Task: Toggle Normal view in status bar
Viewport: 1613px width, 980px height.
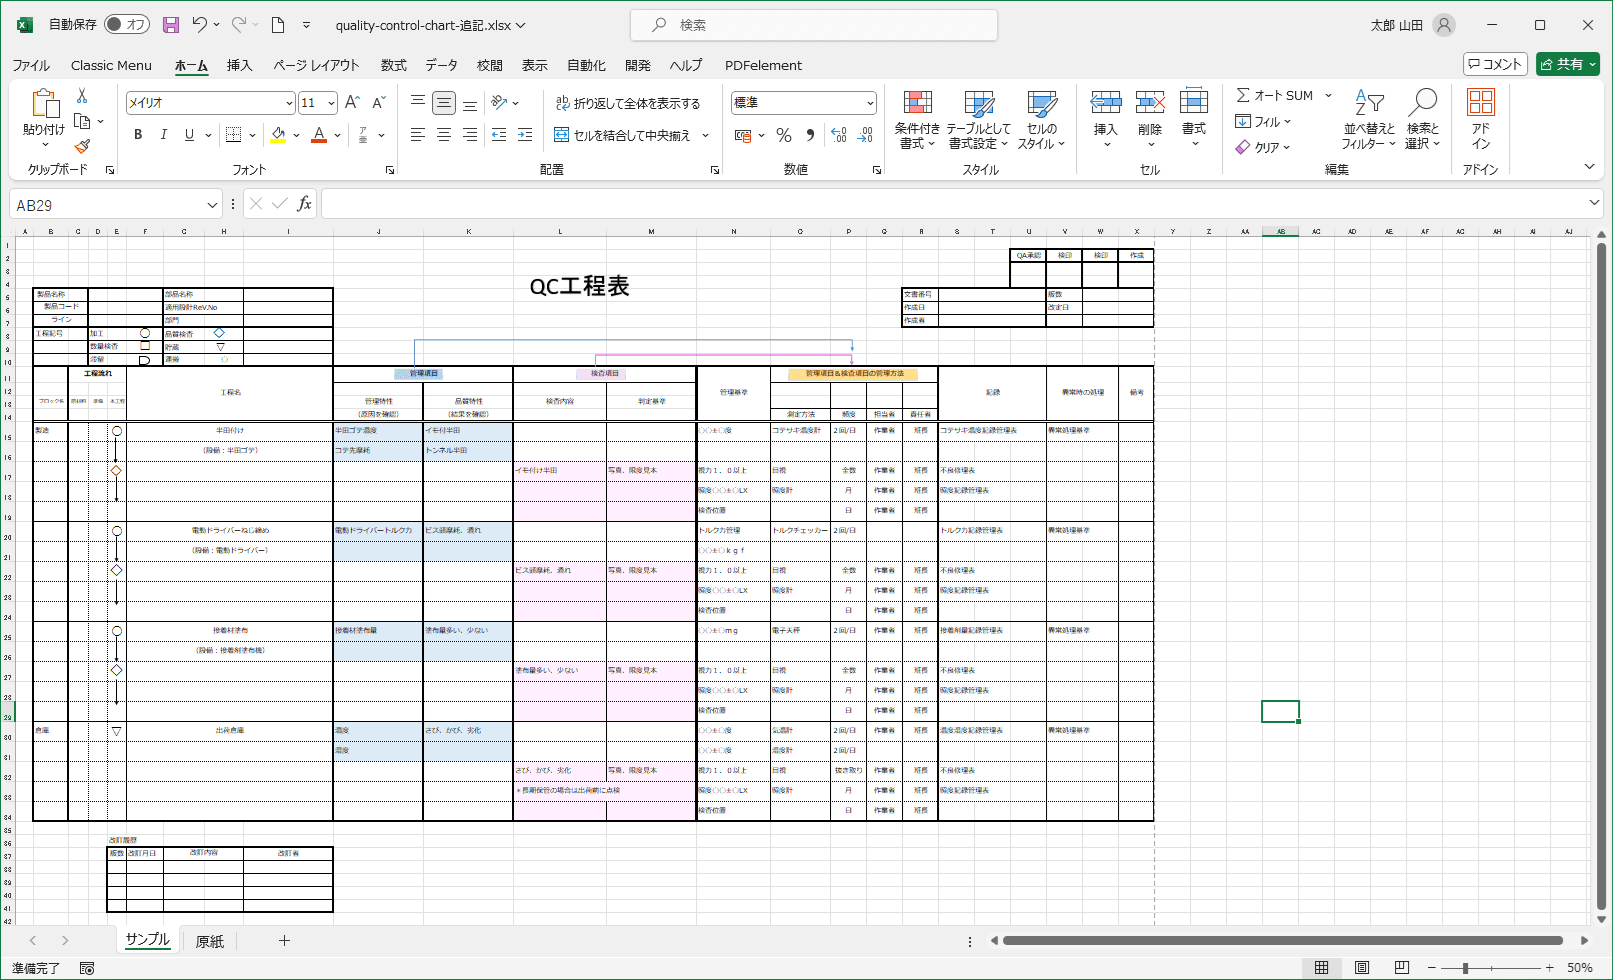Action: click(x=1322, y=967)
